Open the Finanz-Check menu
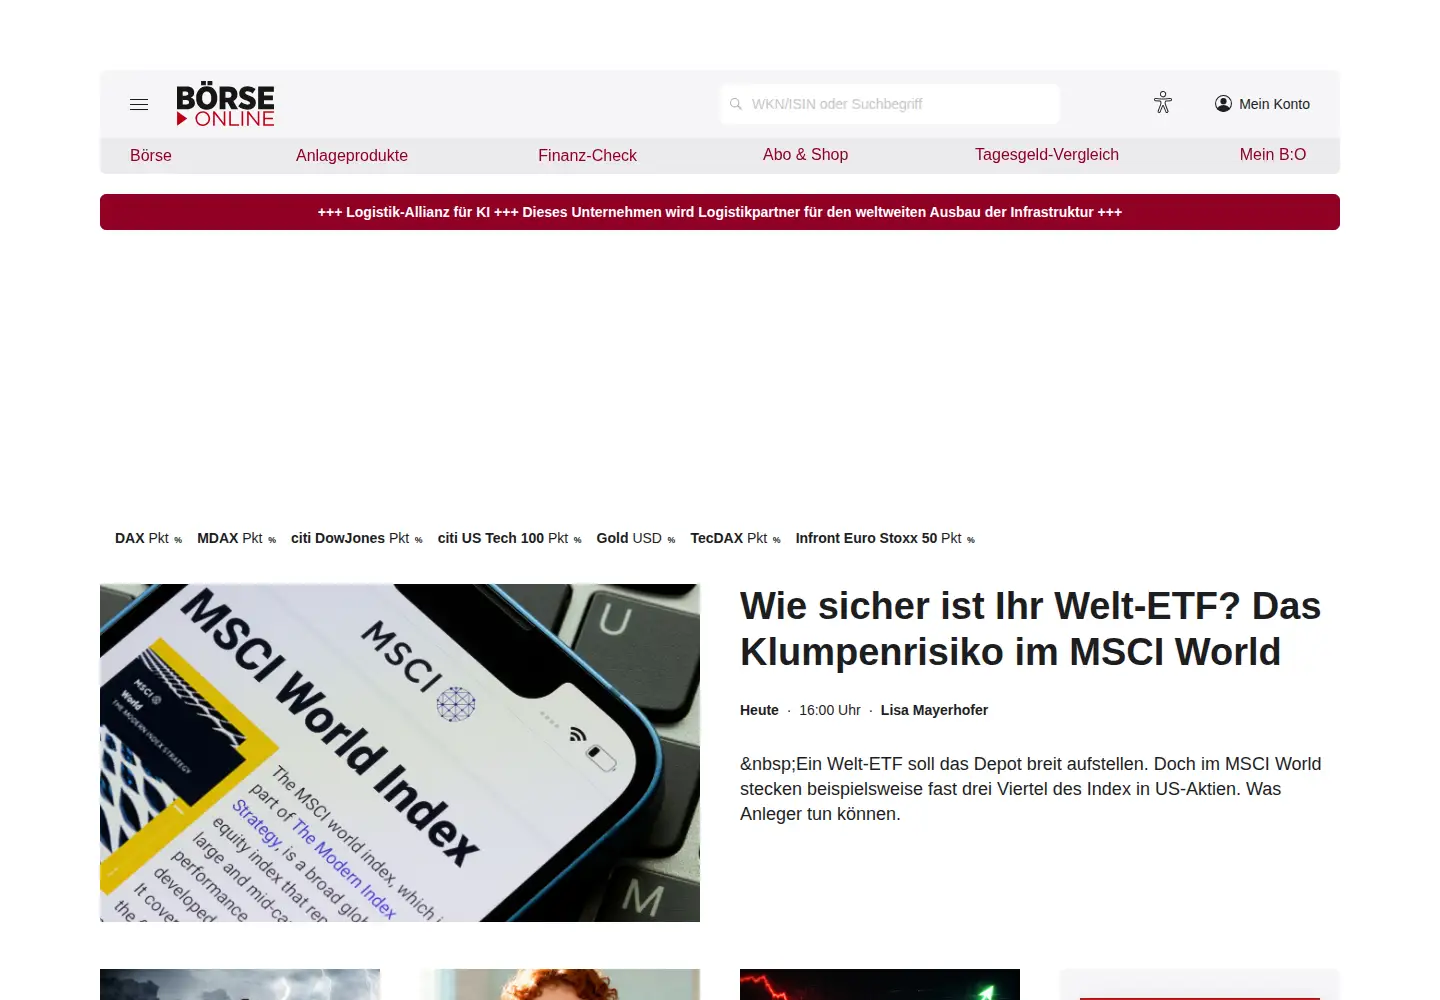This screenshot has height=1000, width=1440. (587, 155)
